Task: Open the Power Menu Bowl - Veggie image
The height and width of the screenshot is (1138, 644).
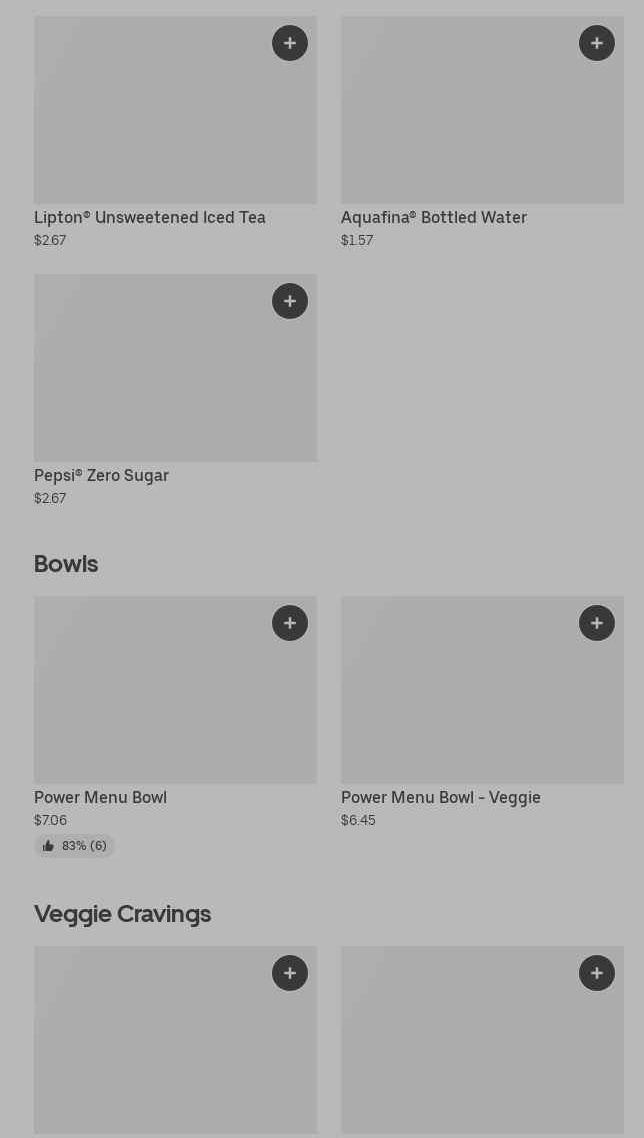Action: pos(460,700)
